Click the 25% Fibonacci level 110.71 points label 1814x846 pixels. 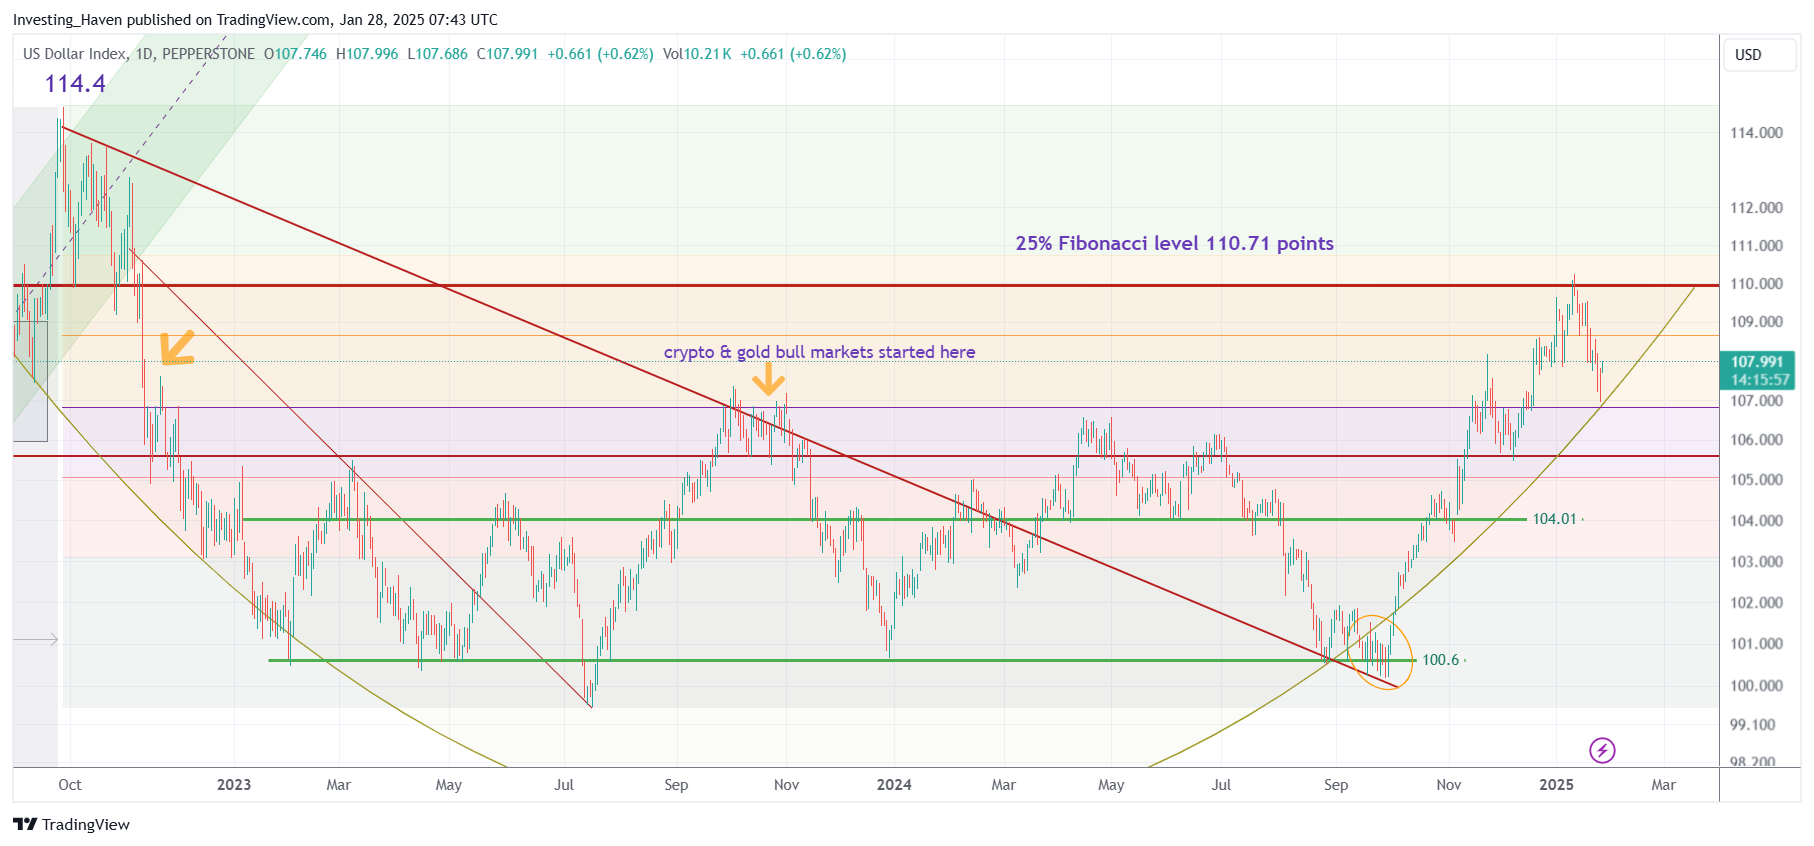pyautogui.click(x=1174, y=243)
